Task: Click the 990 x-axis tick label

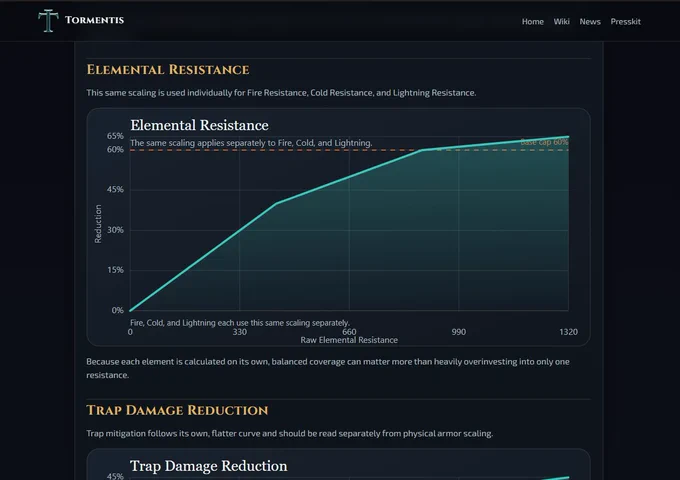Action: 459,332
